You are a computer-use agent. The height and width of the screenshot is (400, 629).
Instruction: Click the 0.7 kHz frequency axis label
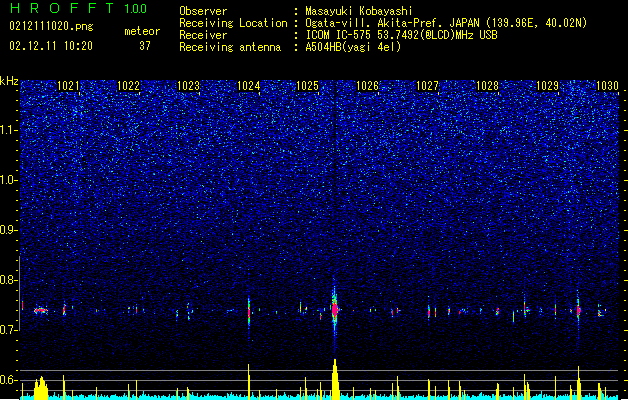[x=9, y=330]
